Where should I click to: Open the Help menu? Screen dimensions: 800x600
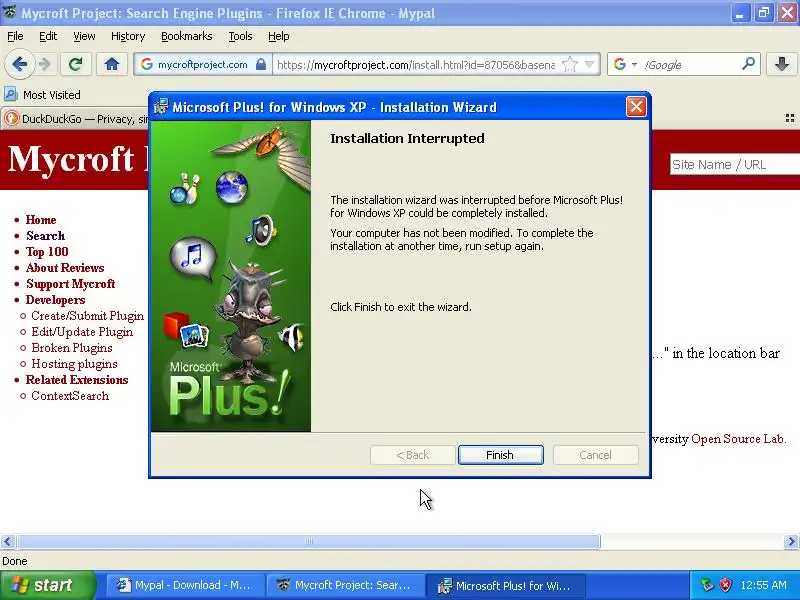[279, 36]
